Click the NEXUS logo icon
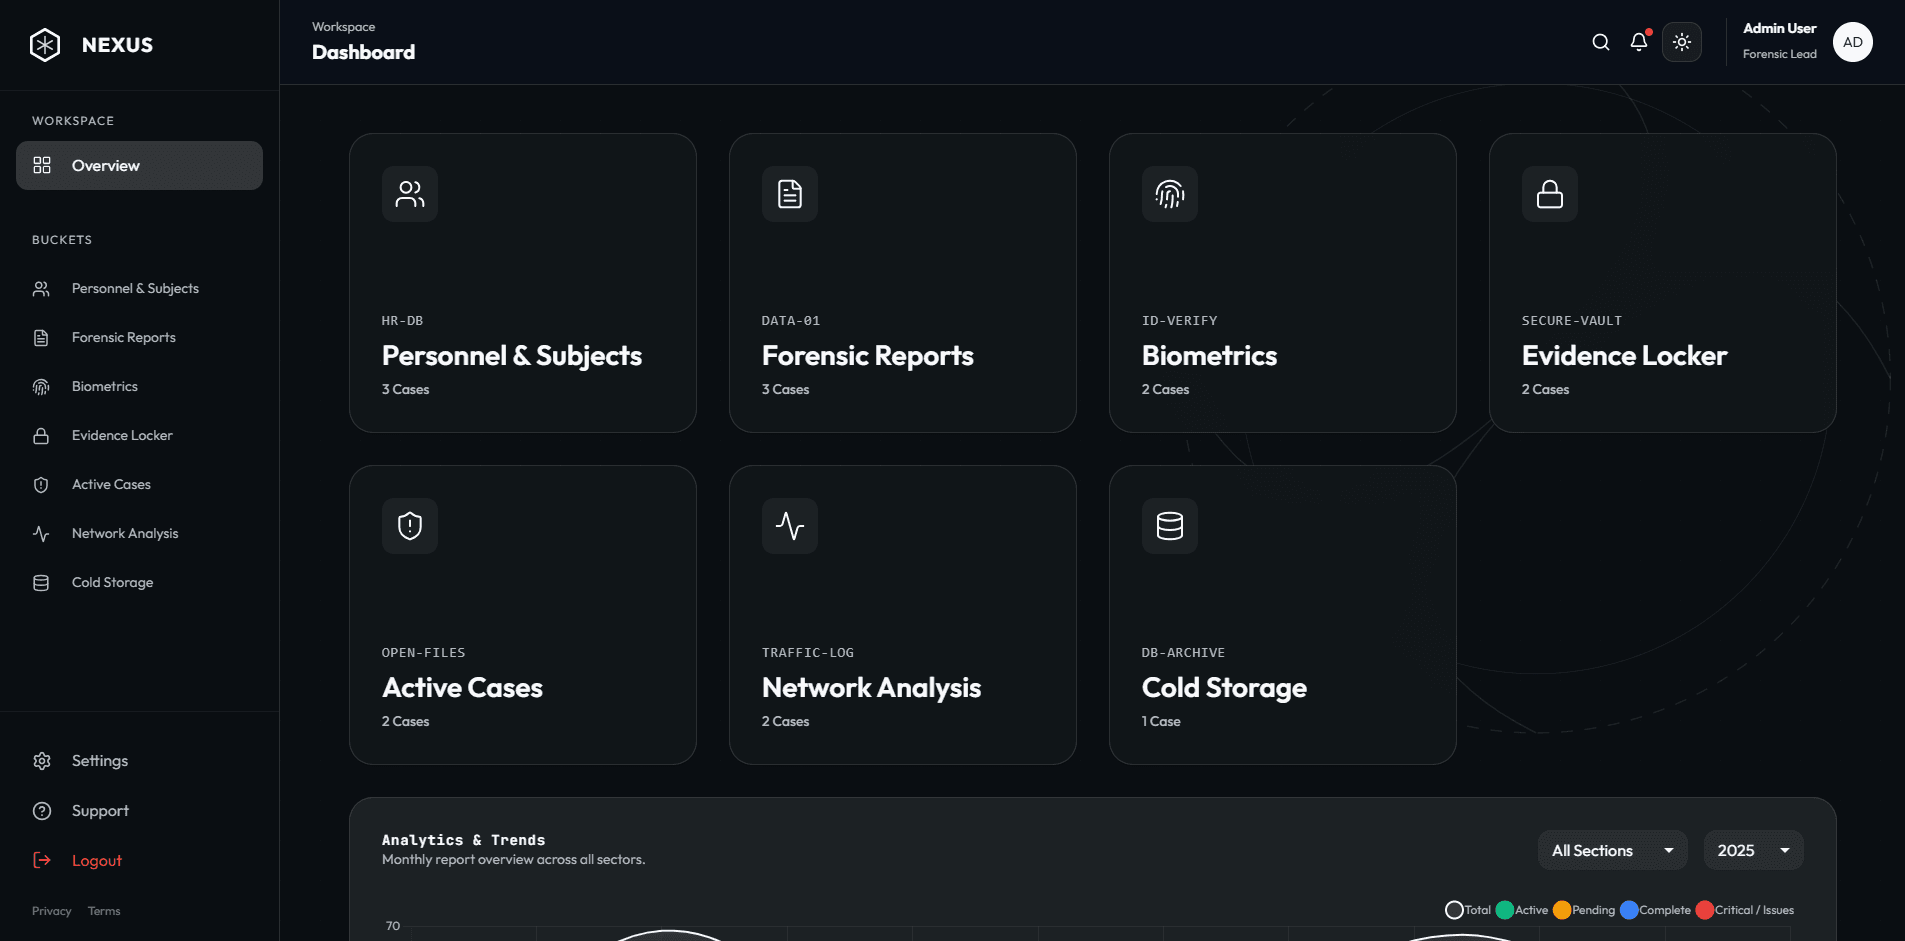 [44, 43]
